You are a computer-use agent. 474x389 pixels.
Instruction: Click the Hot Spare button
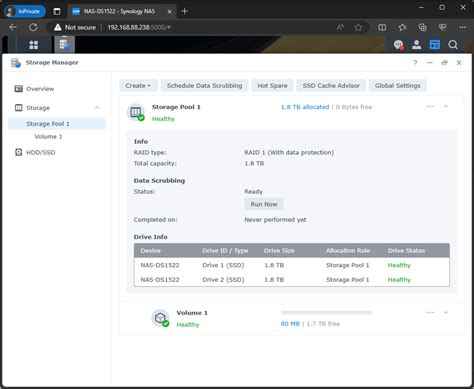click(272, 86)
